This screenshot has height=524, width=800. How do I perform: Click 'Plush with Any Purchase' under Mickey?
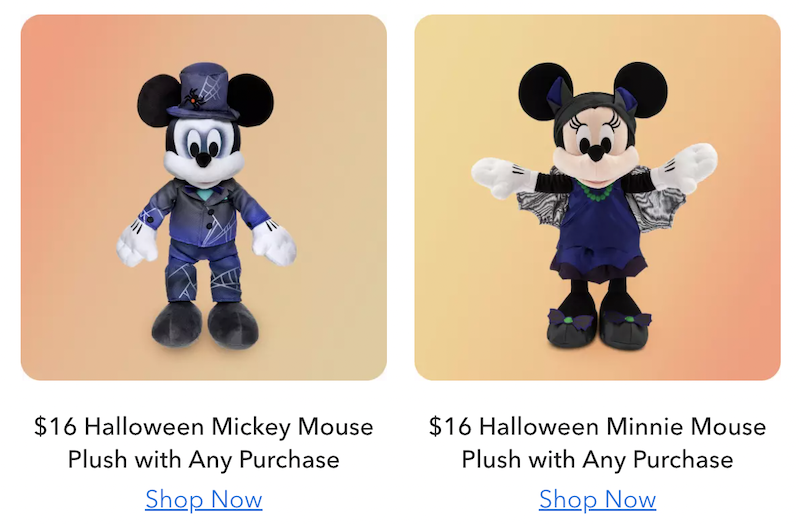pos(204,460)
